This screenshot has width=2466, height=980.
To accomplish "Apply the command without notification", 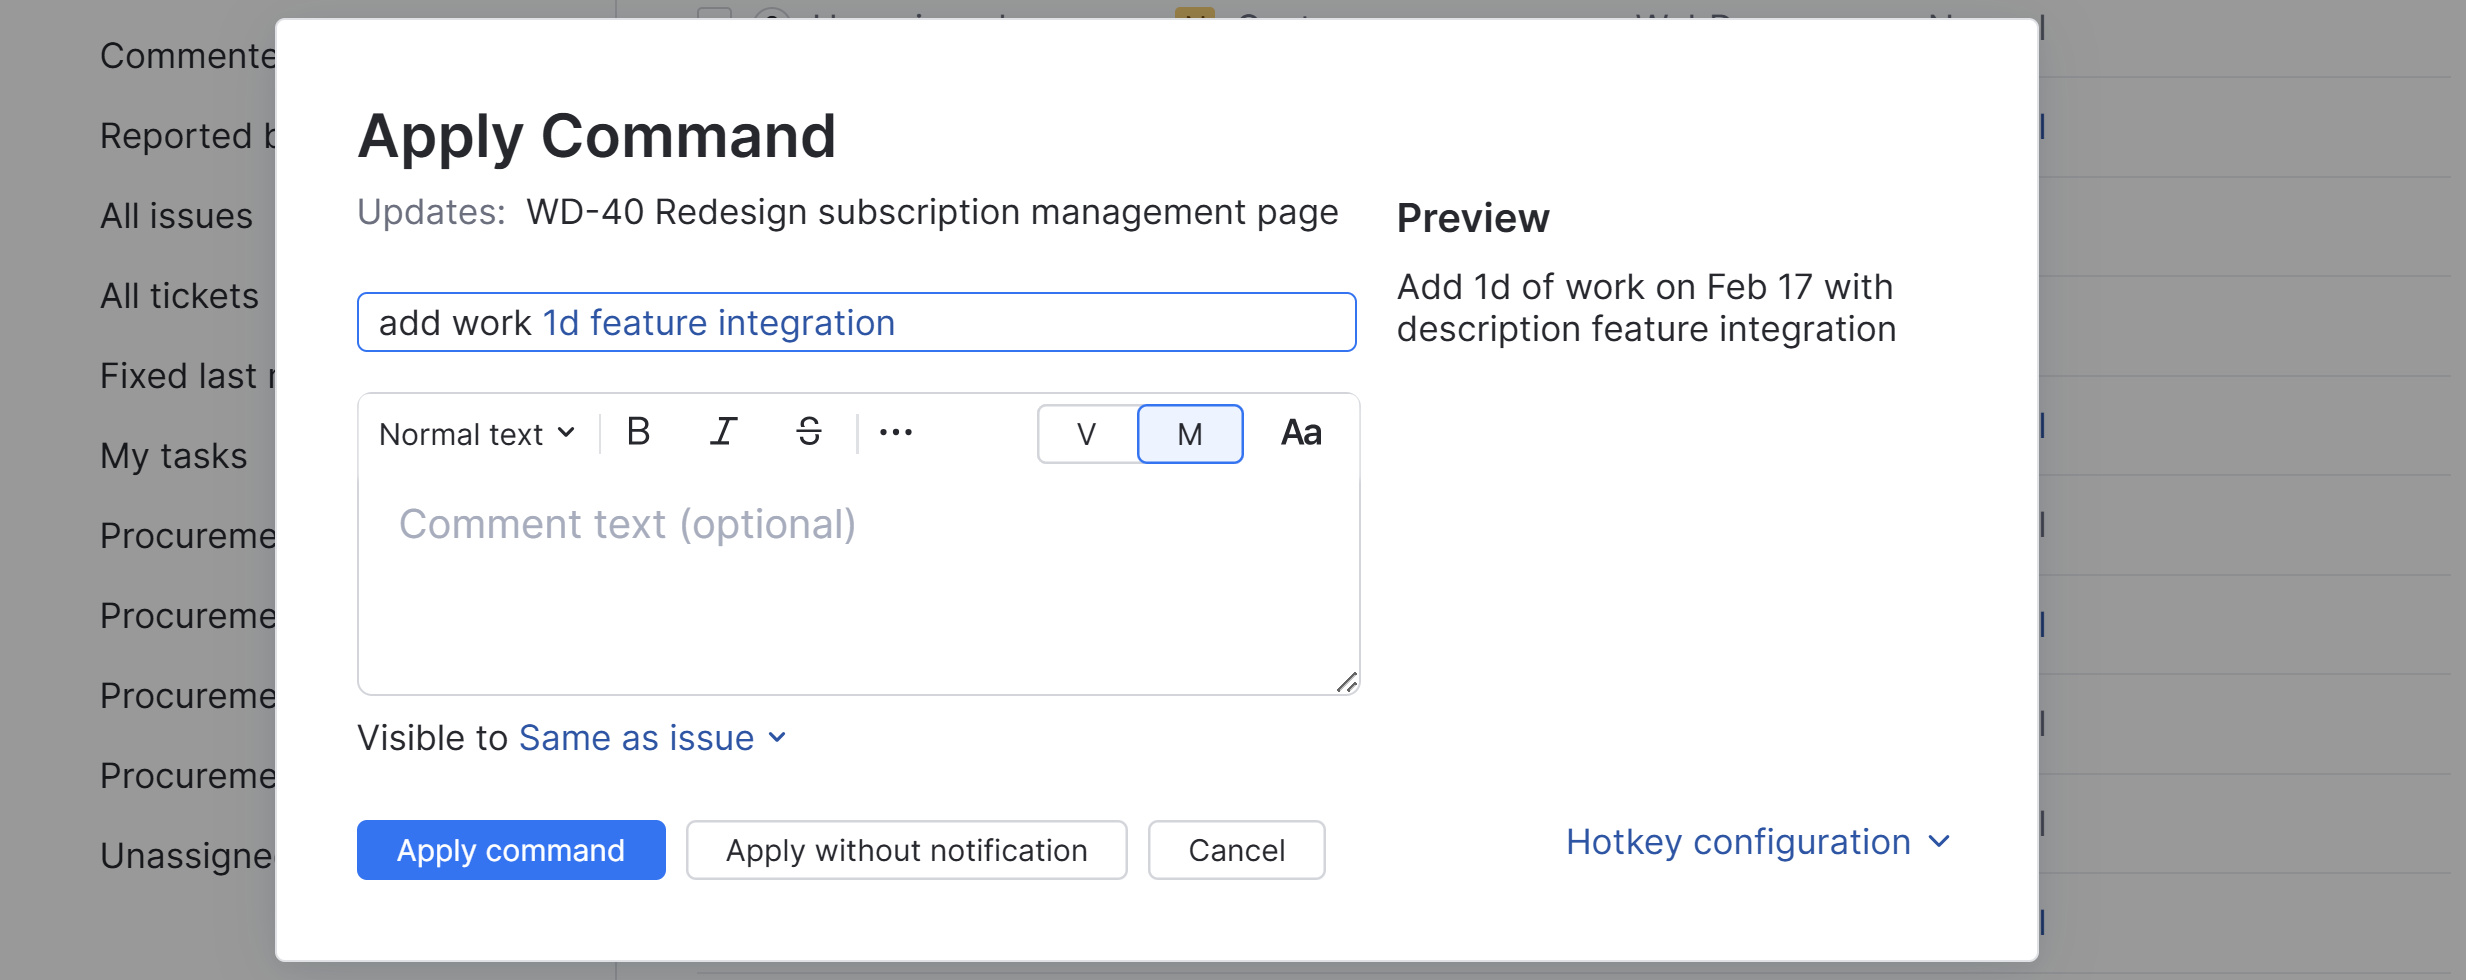I will click(x=905, y=849).
